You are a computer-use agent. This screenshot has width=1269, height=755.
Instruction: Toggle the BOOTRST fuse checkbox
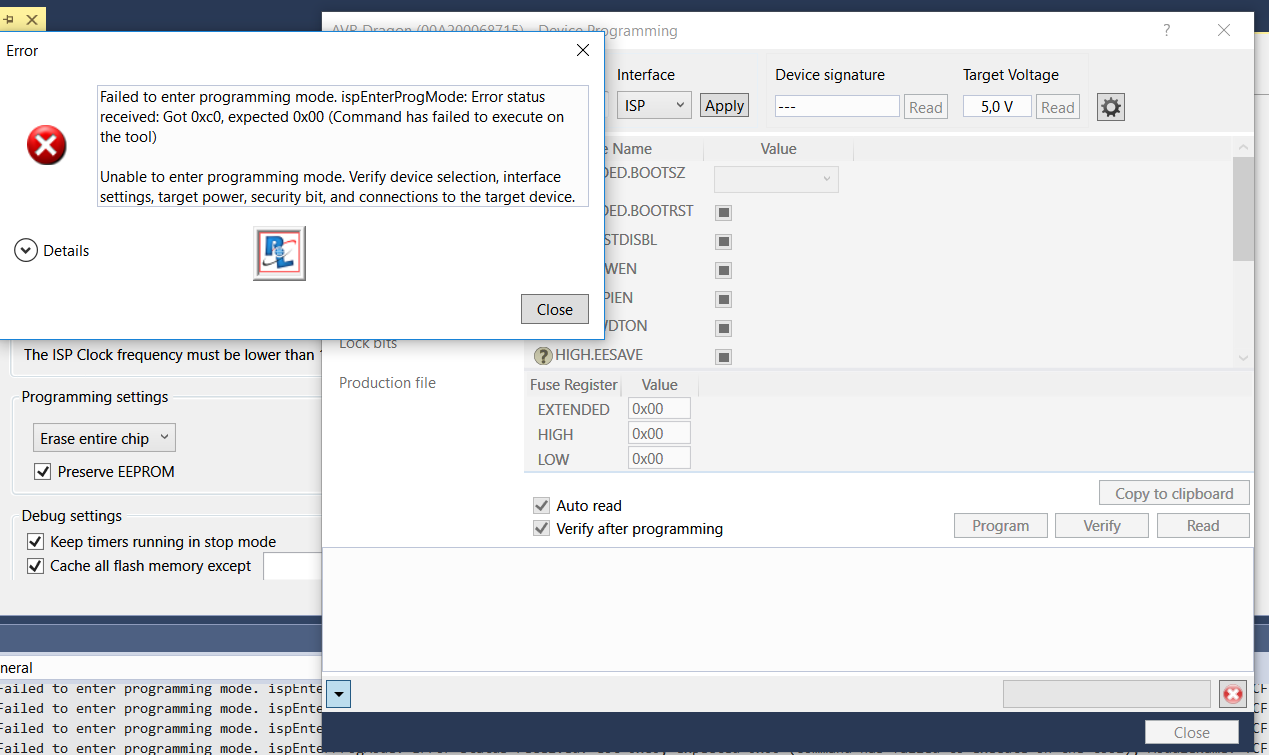[x=724, y=212]
